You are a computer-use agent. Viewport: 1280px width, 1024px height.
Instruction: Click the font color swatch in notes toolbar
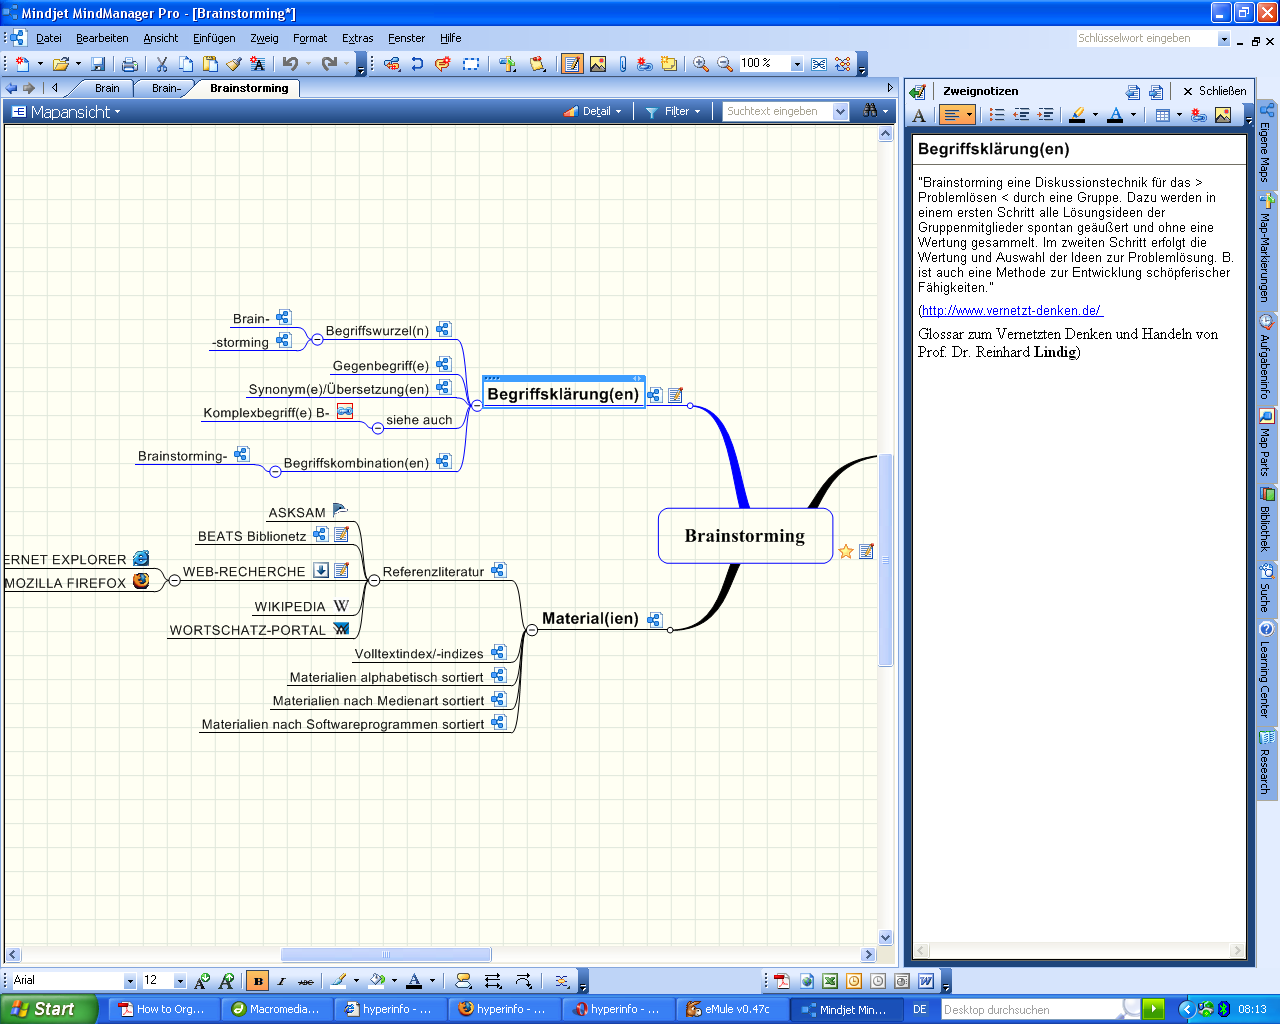point(1115,115)
